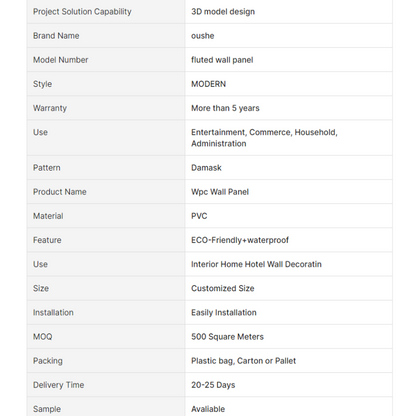Click the 'ECO-Friendly+waterproof' feature value
This screenshot has height=416, width=416.
[x=240, y=240]
